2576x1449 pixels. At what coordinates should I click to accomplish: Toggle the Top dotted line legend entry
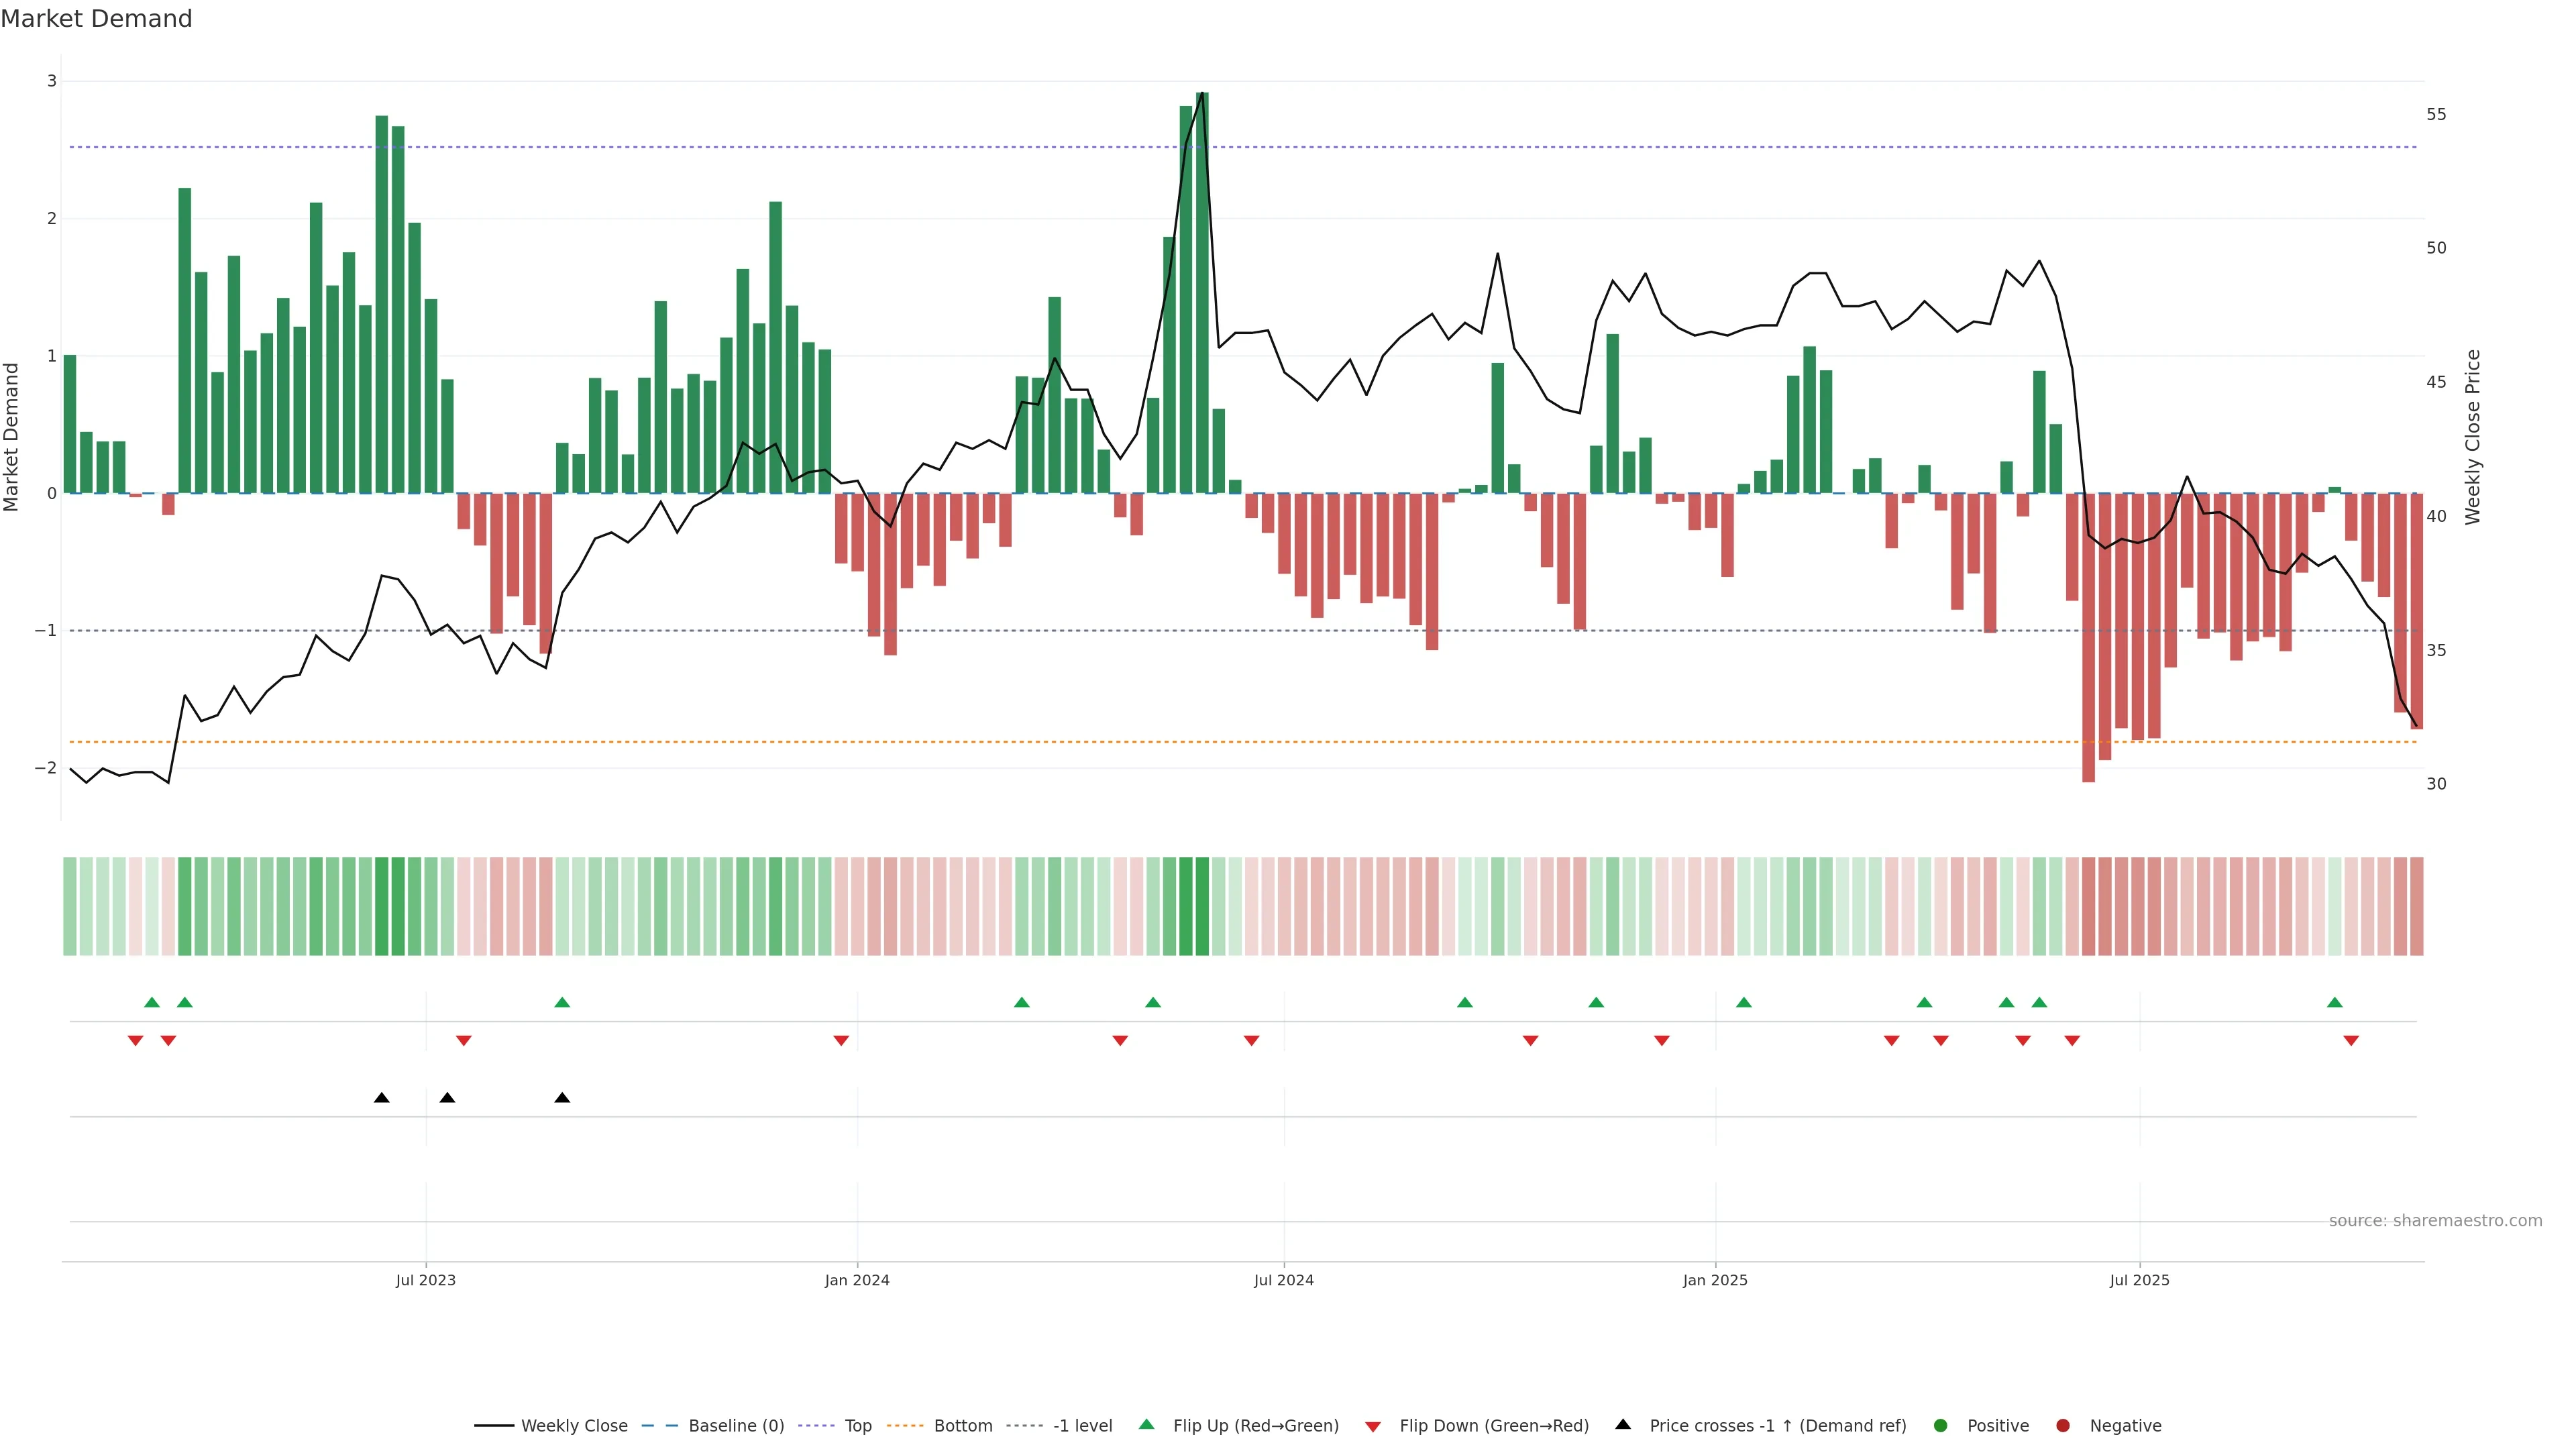click(857, 1426)
